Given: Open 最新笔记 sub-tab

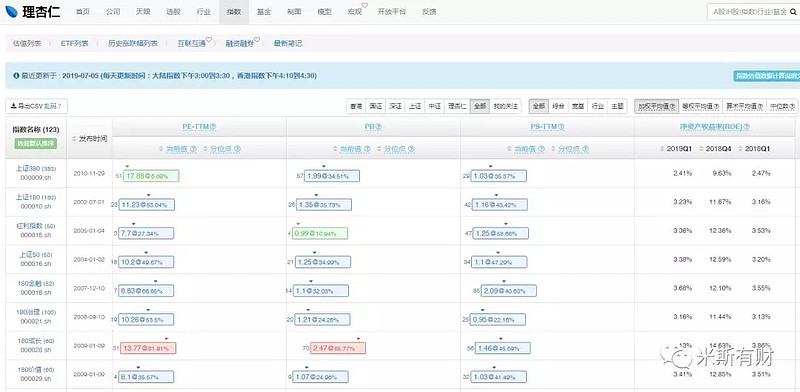Looking at the screenshot, I should click(x=288, y=43).
